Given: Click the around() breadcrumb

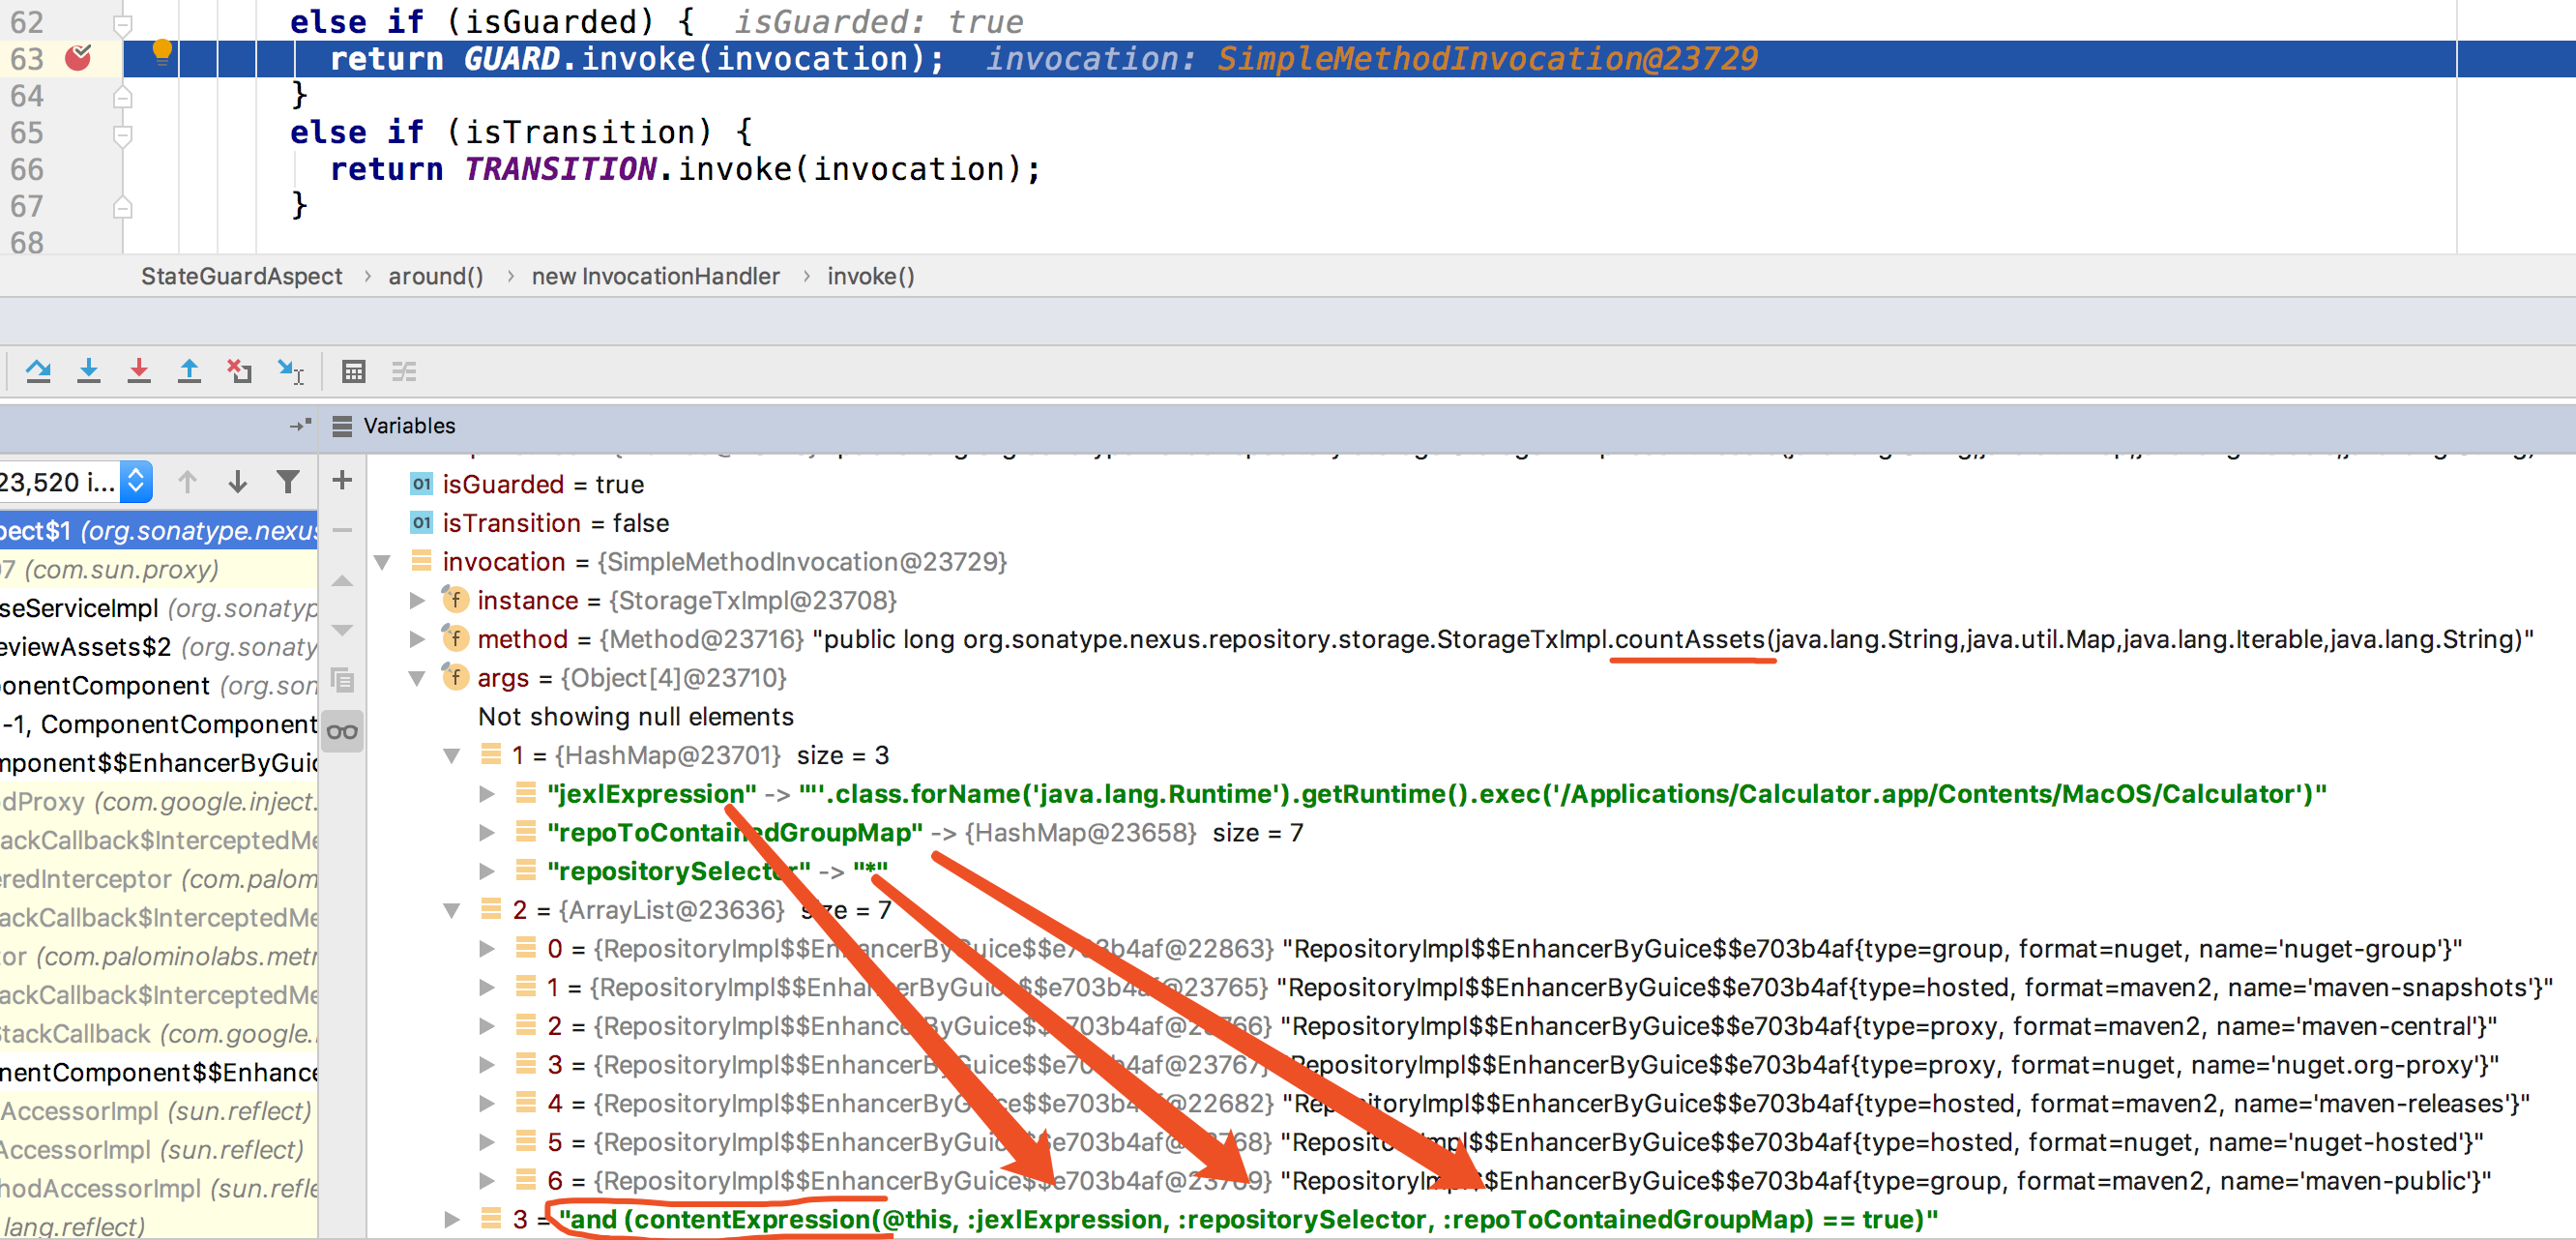Looking at the screenshot, I should 436,276.
